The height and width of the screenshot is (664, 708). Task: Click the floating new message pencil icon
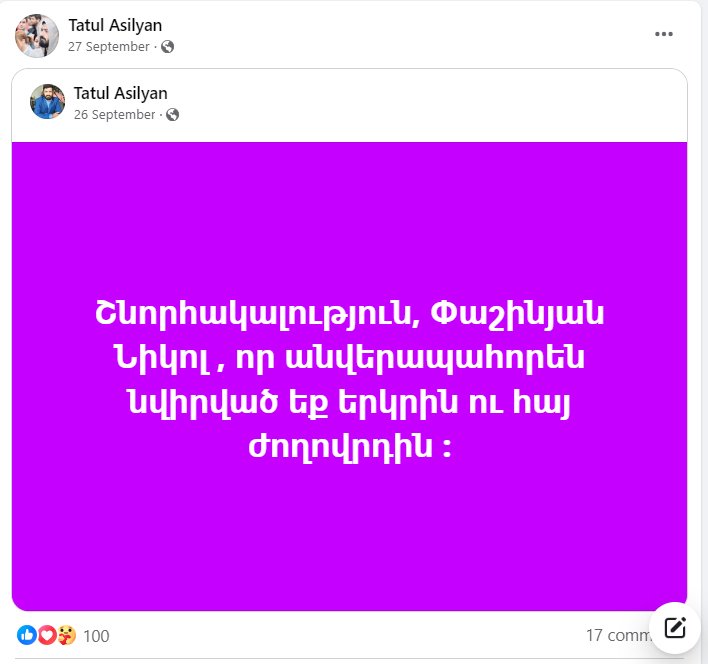tap(675, 628)
